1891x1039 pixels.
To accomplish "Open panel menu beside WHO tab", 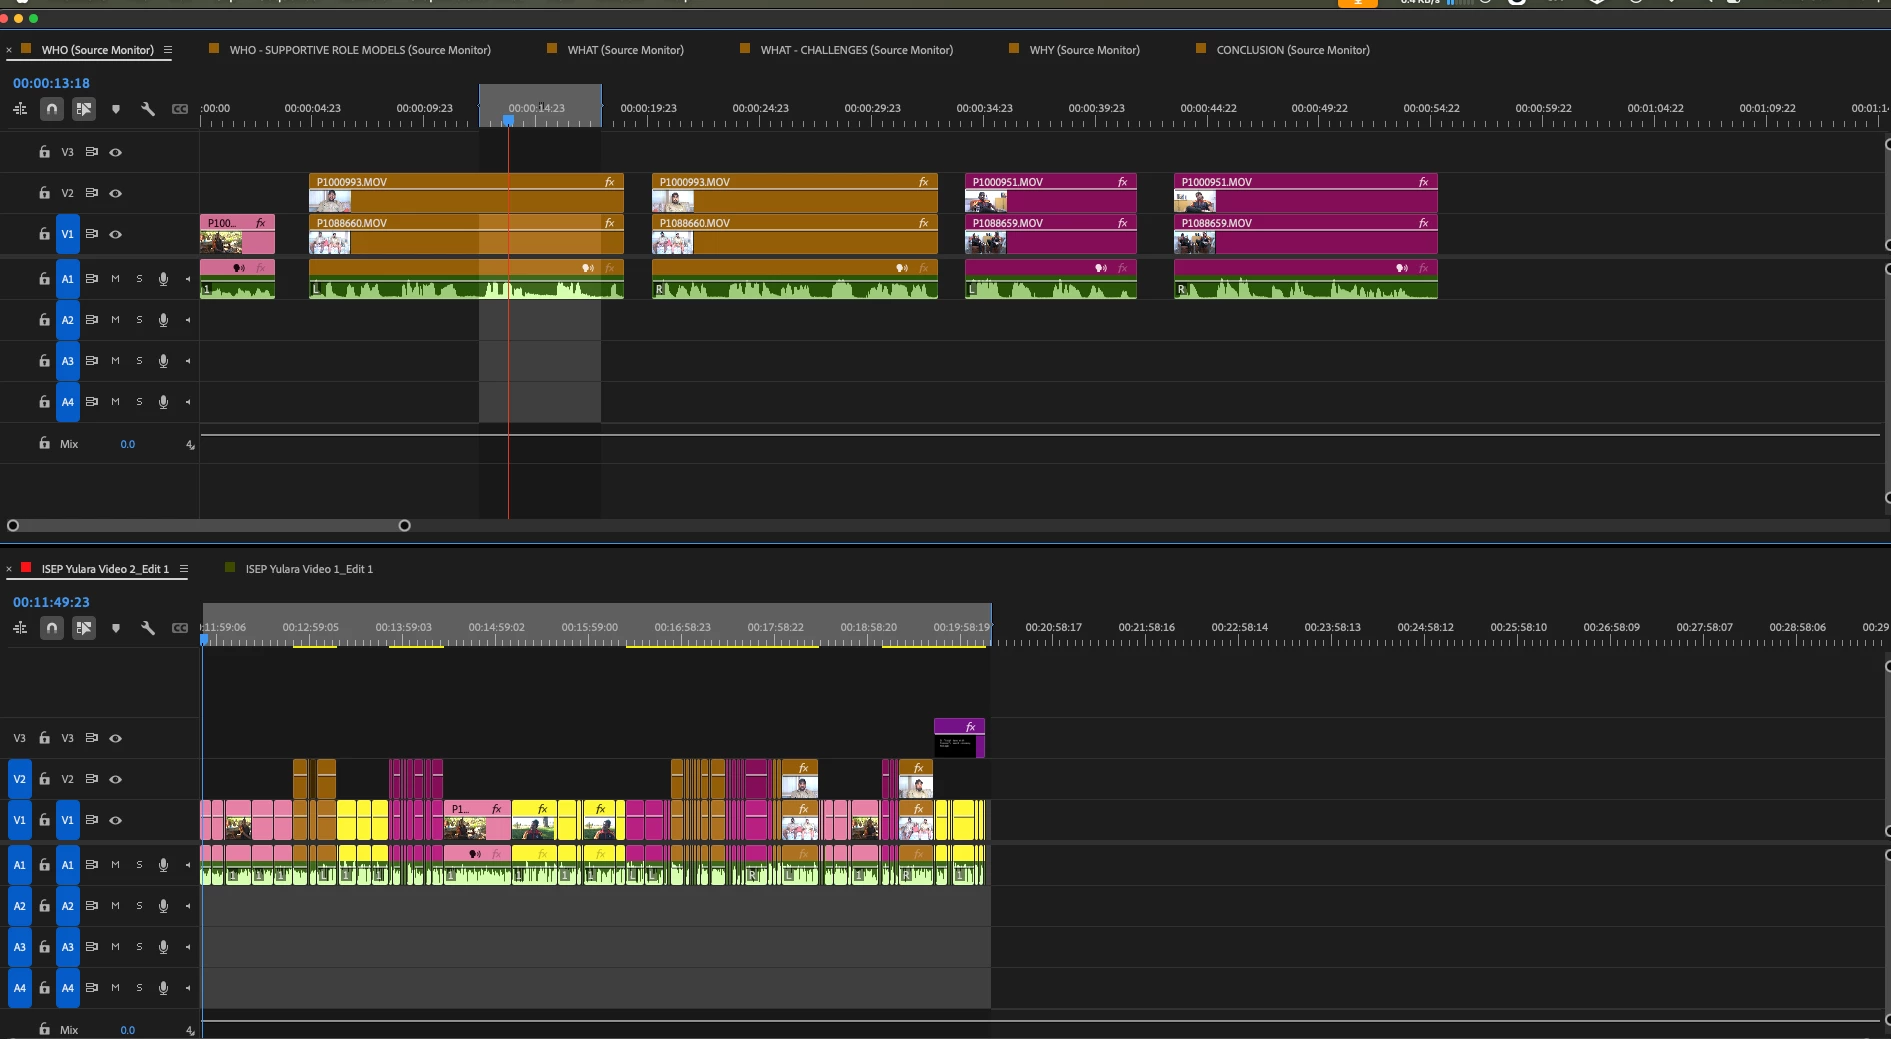I will (168, 50).
